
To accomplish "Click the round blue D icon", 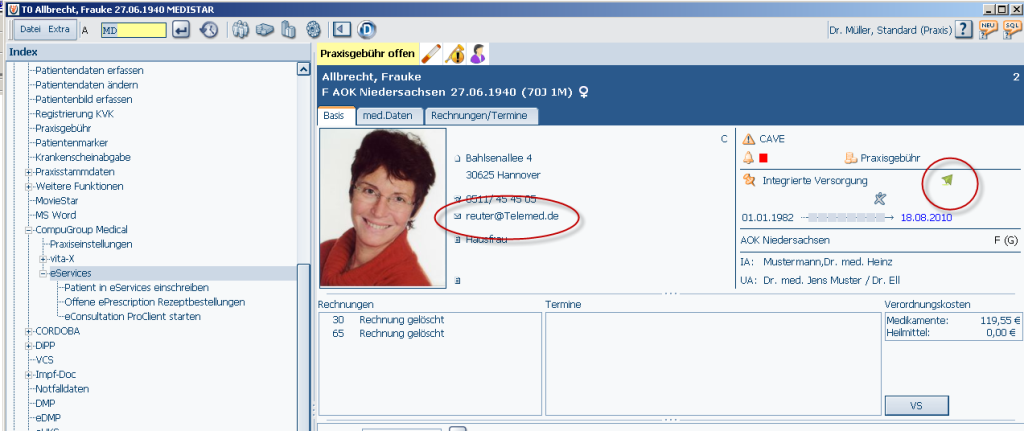I will [366, 30].
